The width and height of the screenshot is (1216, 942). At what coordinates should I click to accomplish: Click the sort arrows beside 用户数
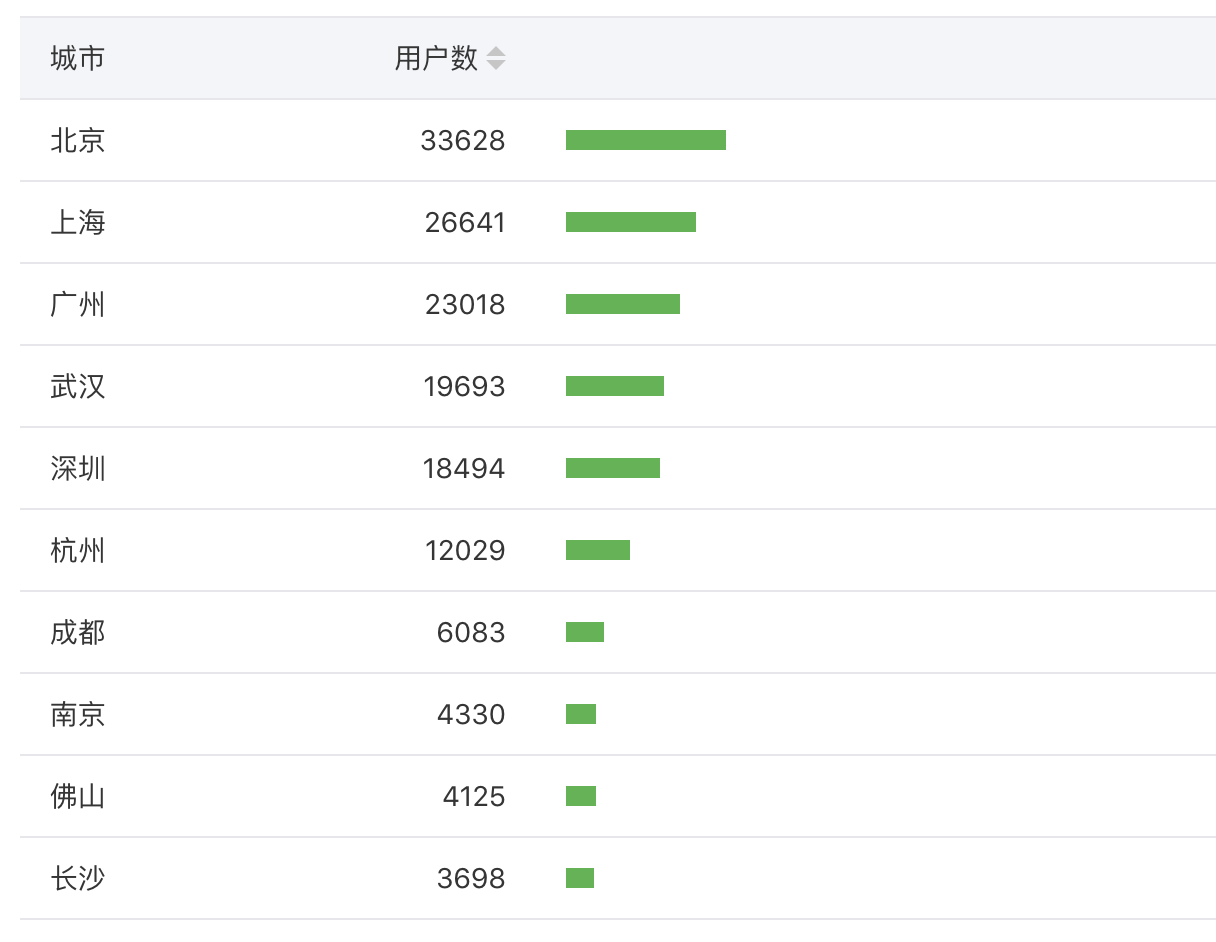point(496,59)
